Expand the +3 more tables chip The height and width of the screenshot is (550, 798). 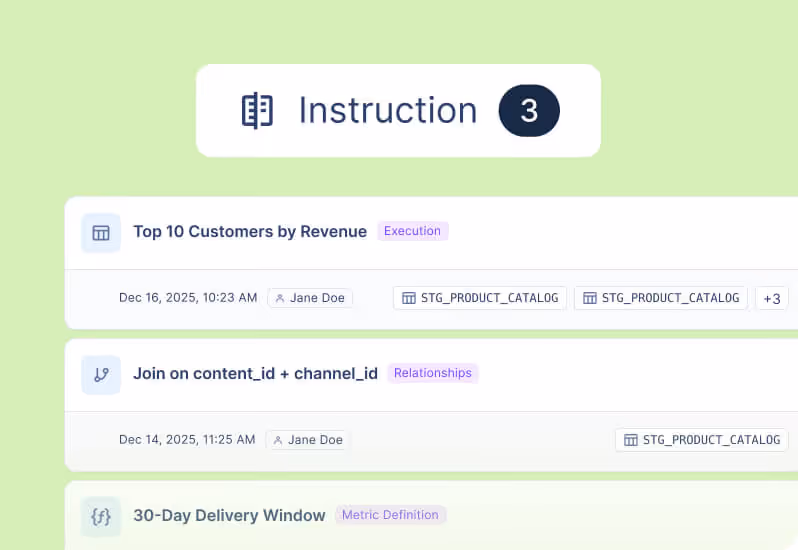(772, 298)
